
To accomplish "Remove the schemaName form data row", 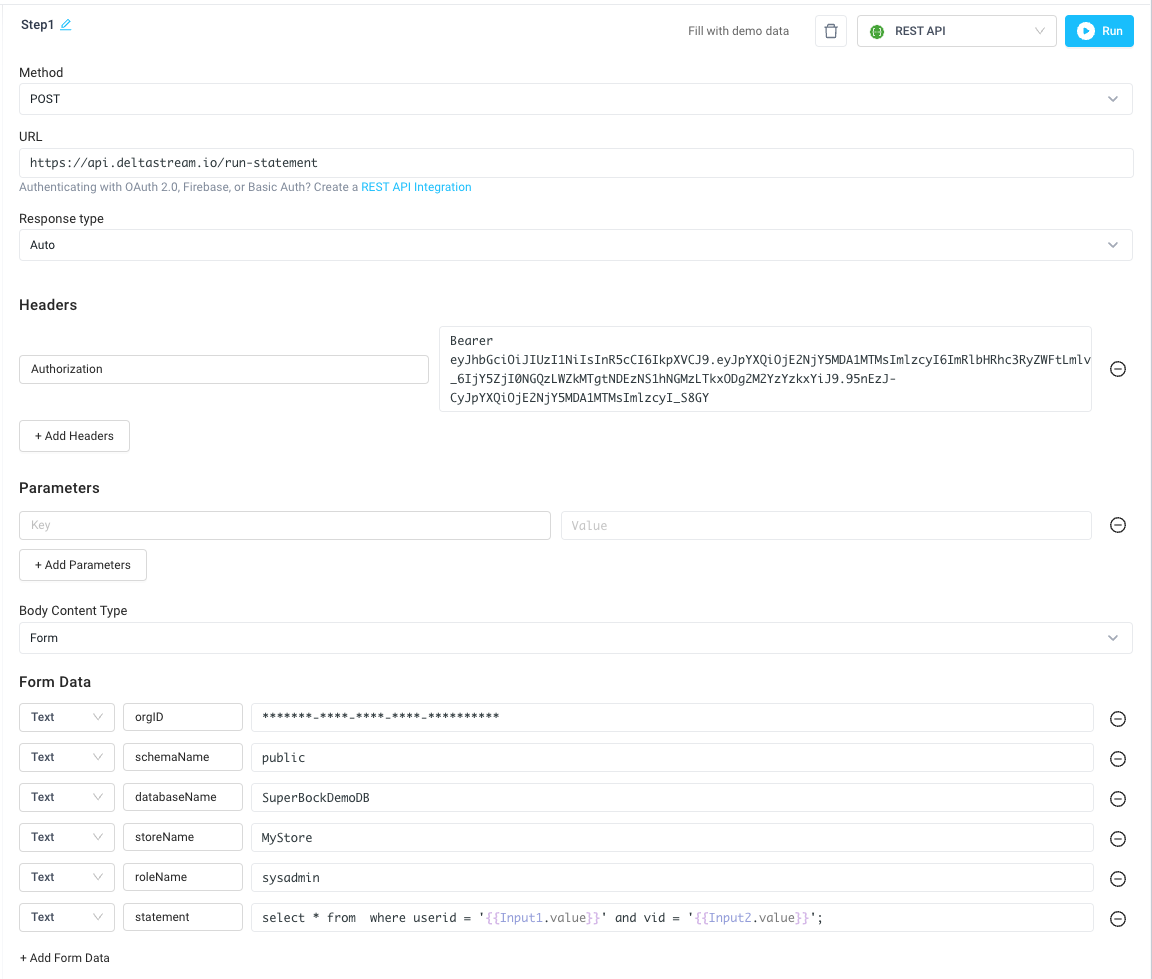I will (x=1117, y=759).
